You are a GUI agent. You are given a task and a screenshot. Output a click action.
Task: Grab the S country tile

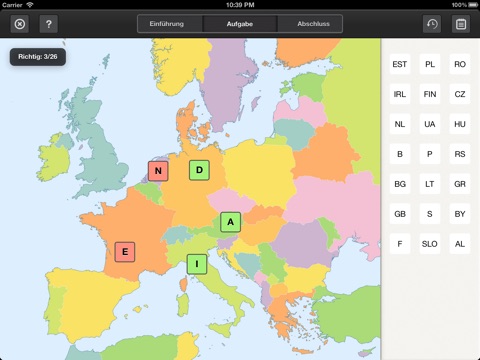(x=430, y=214)
